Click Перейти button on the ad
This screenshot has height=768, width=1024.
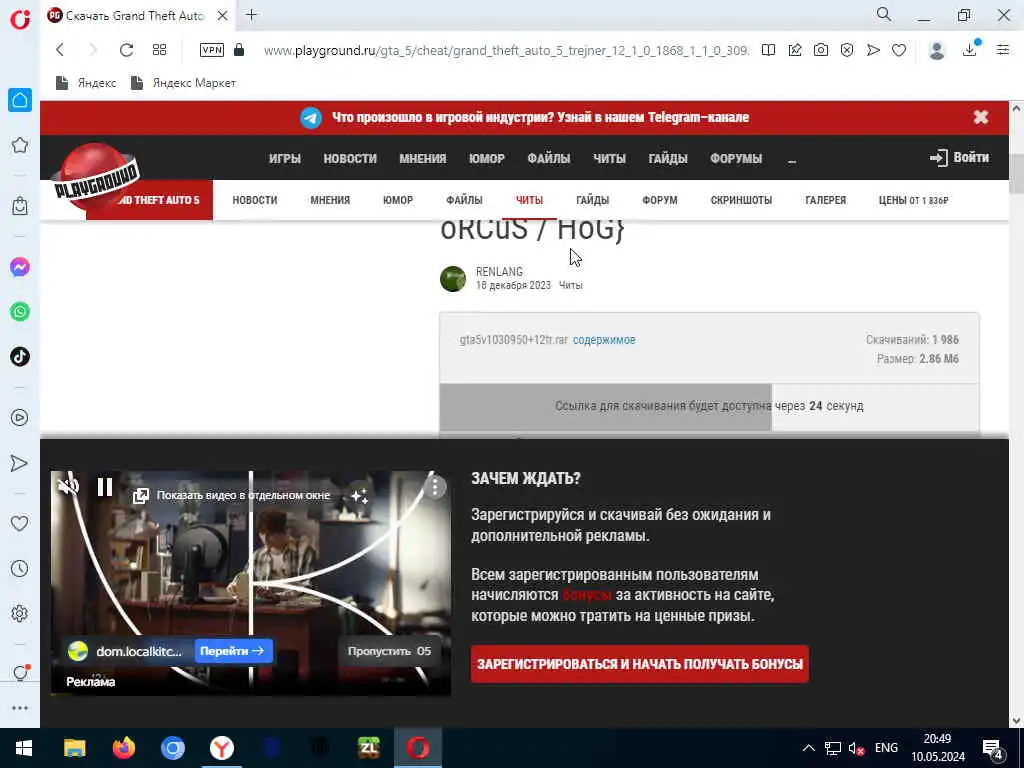pyautogui.click(x=233, y=651)
